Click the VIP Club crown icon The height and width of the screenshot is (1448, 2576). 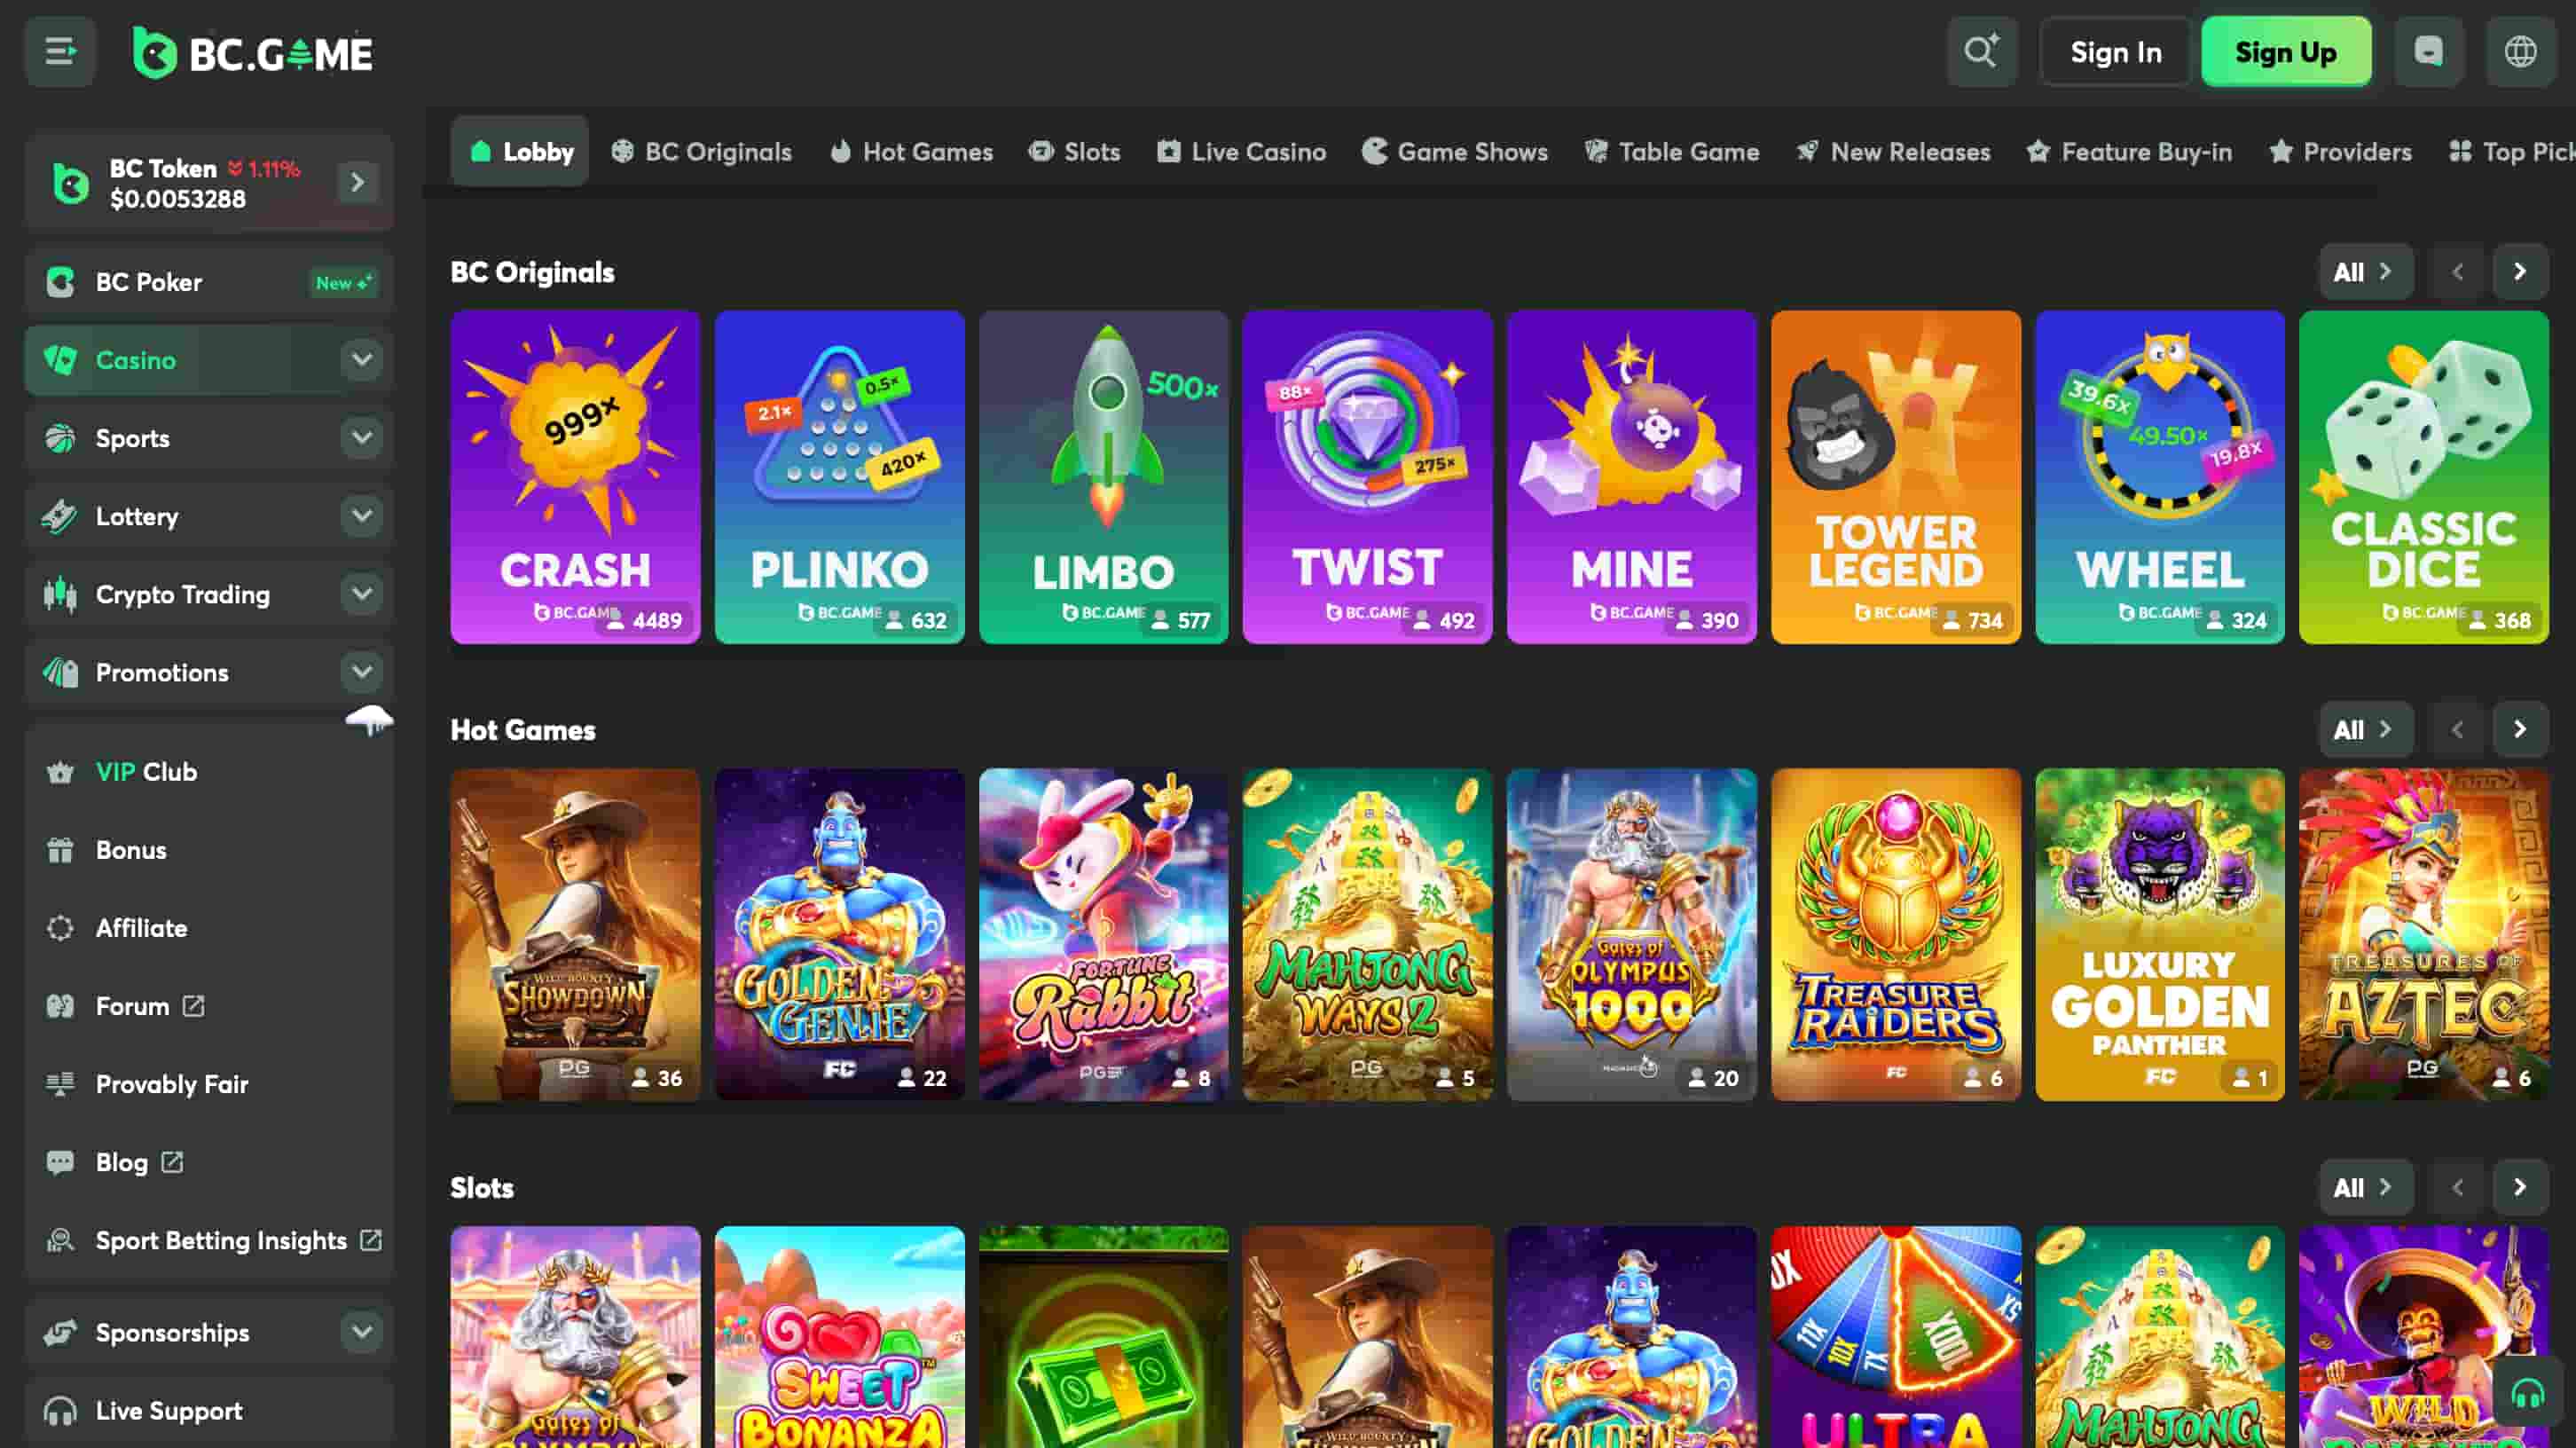(x=60, y=772)
